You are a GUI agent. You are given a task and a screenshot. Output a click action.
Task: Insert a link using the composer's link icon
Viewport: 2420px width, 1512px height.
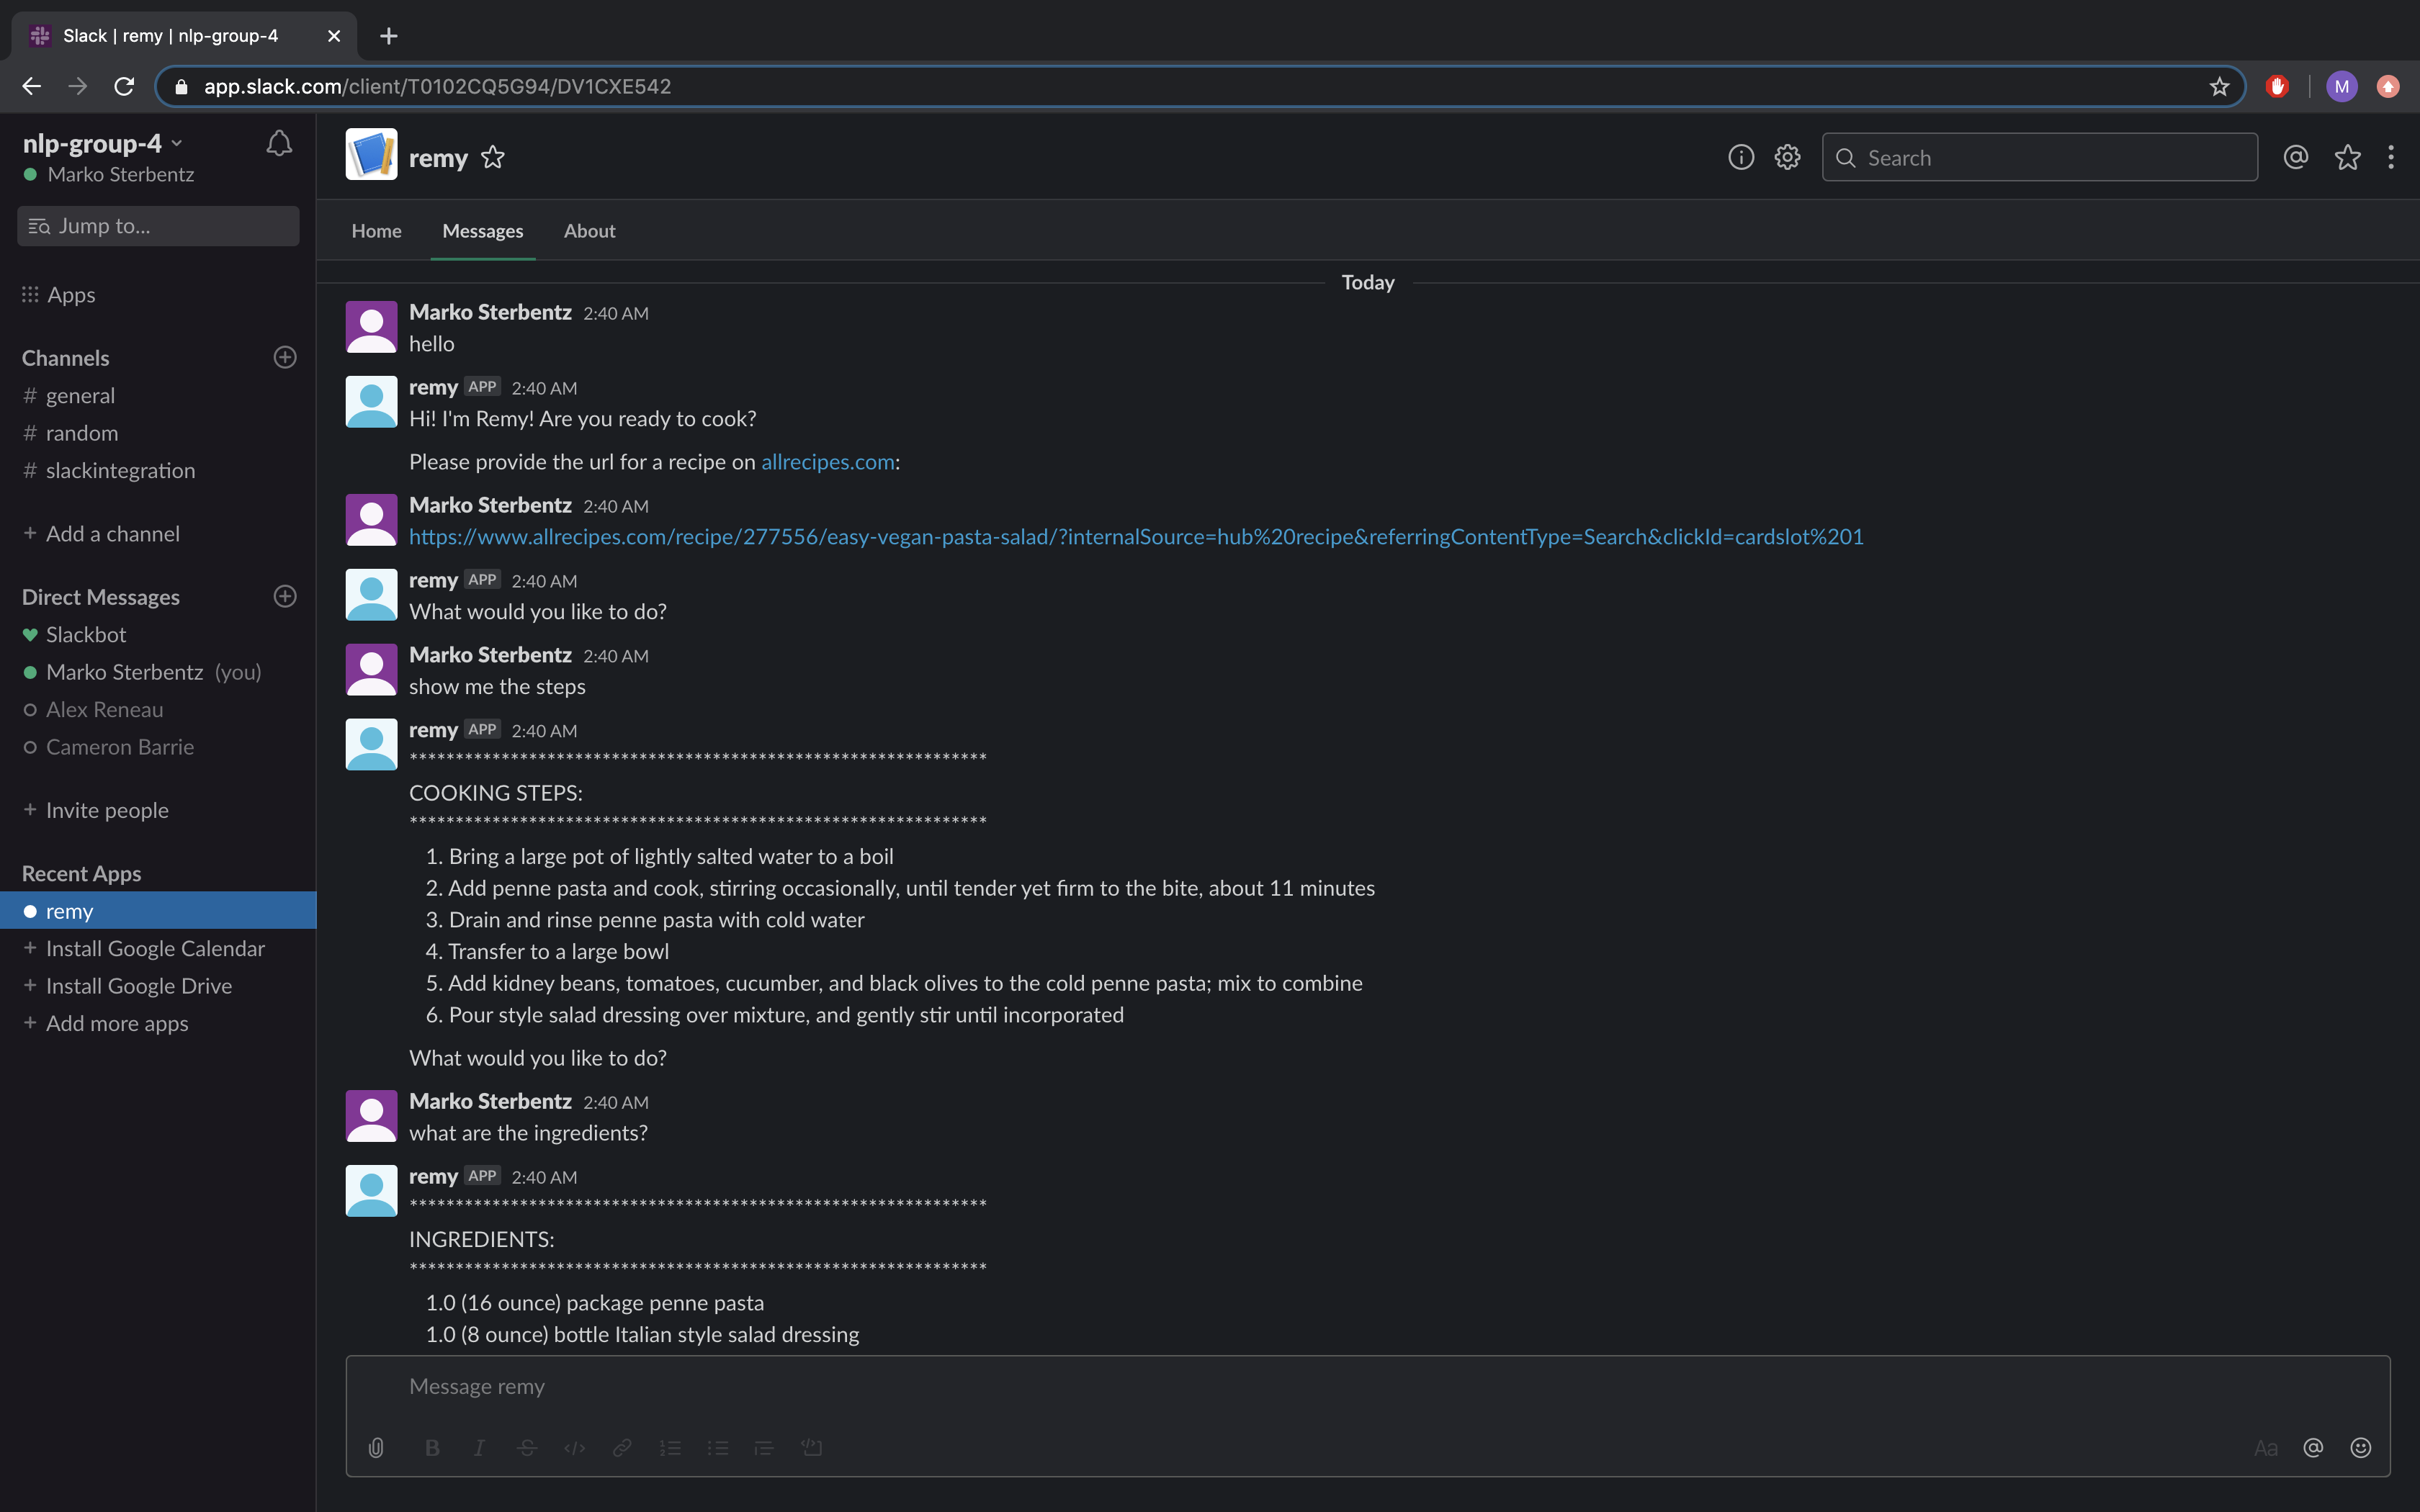622,1447
